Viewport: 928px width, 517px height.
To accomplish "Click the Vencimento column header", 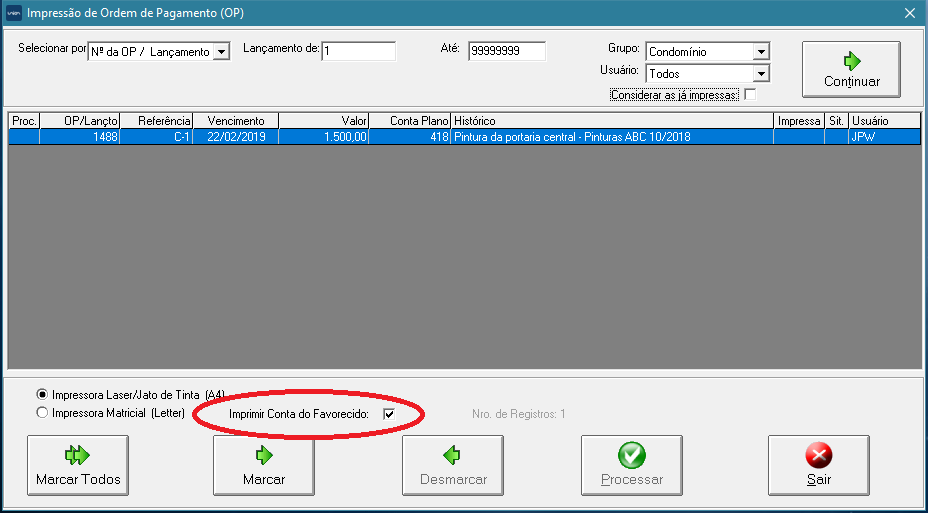I will (x=236, y=121).
